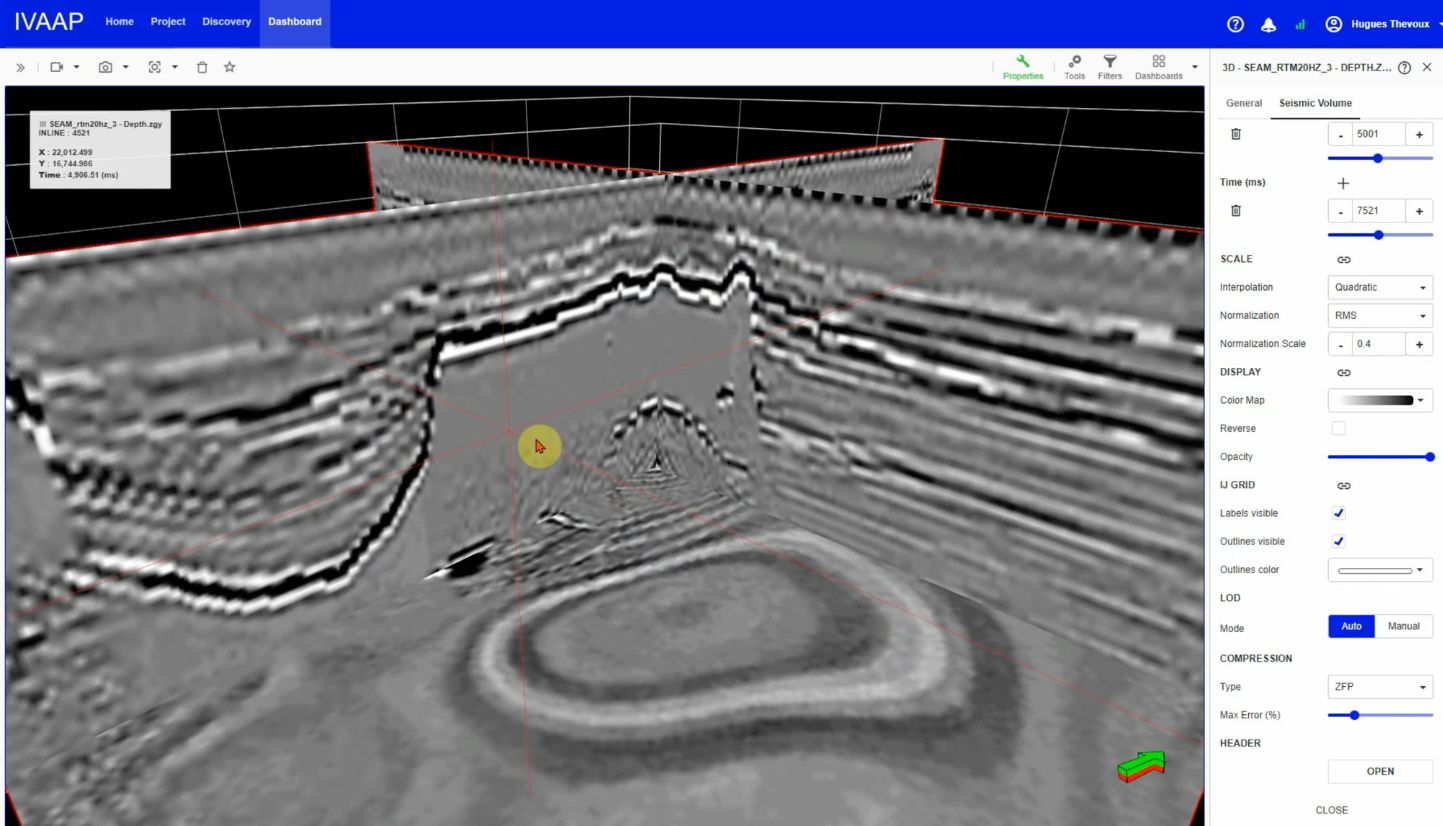Click the green signal status icon
Viewport: 1443px width, 826px height.
coord(1301,24)
